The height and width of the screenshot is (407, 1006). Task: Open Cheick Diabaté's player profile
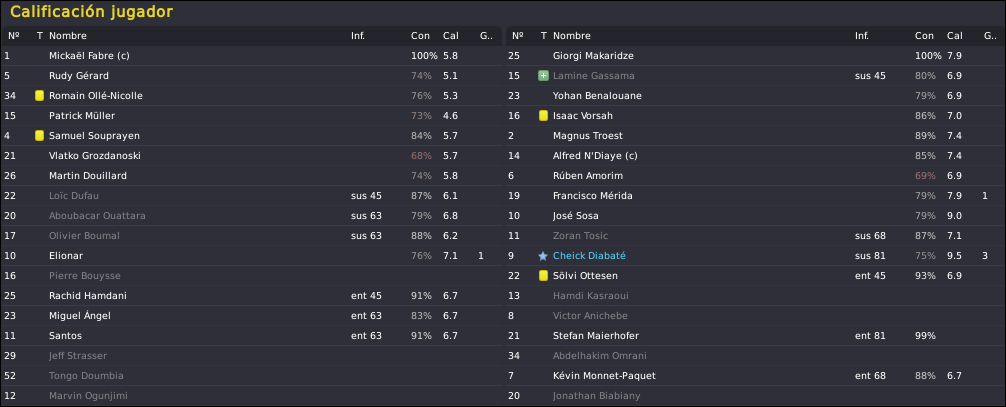point(589,255)
